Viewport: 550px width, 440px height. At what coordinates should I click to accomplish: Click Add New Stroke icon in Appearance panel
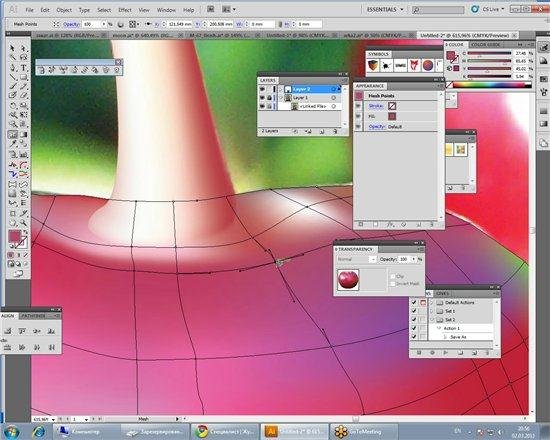361,224
